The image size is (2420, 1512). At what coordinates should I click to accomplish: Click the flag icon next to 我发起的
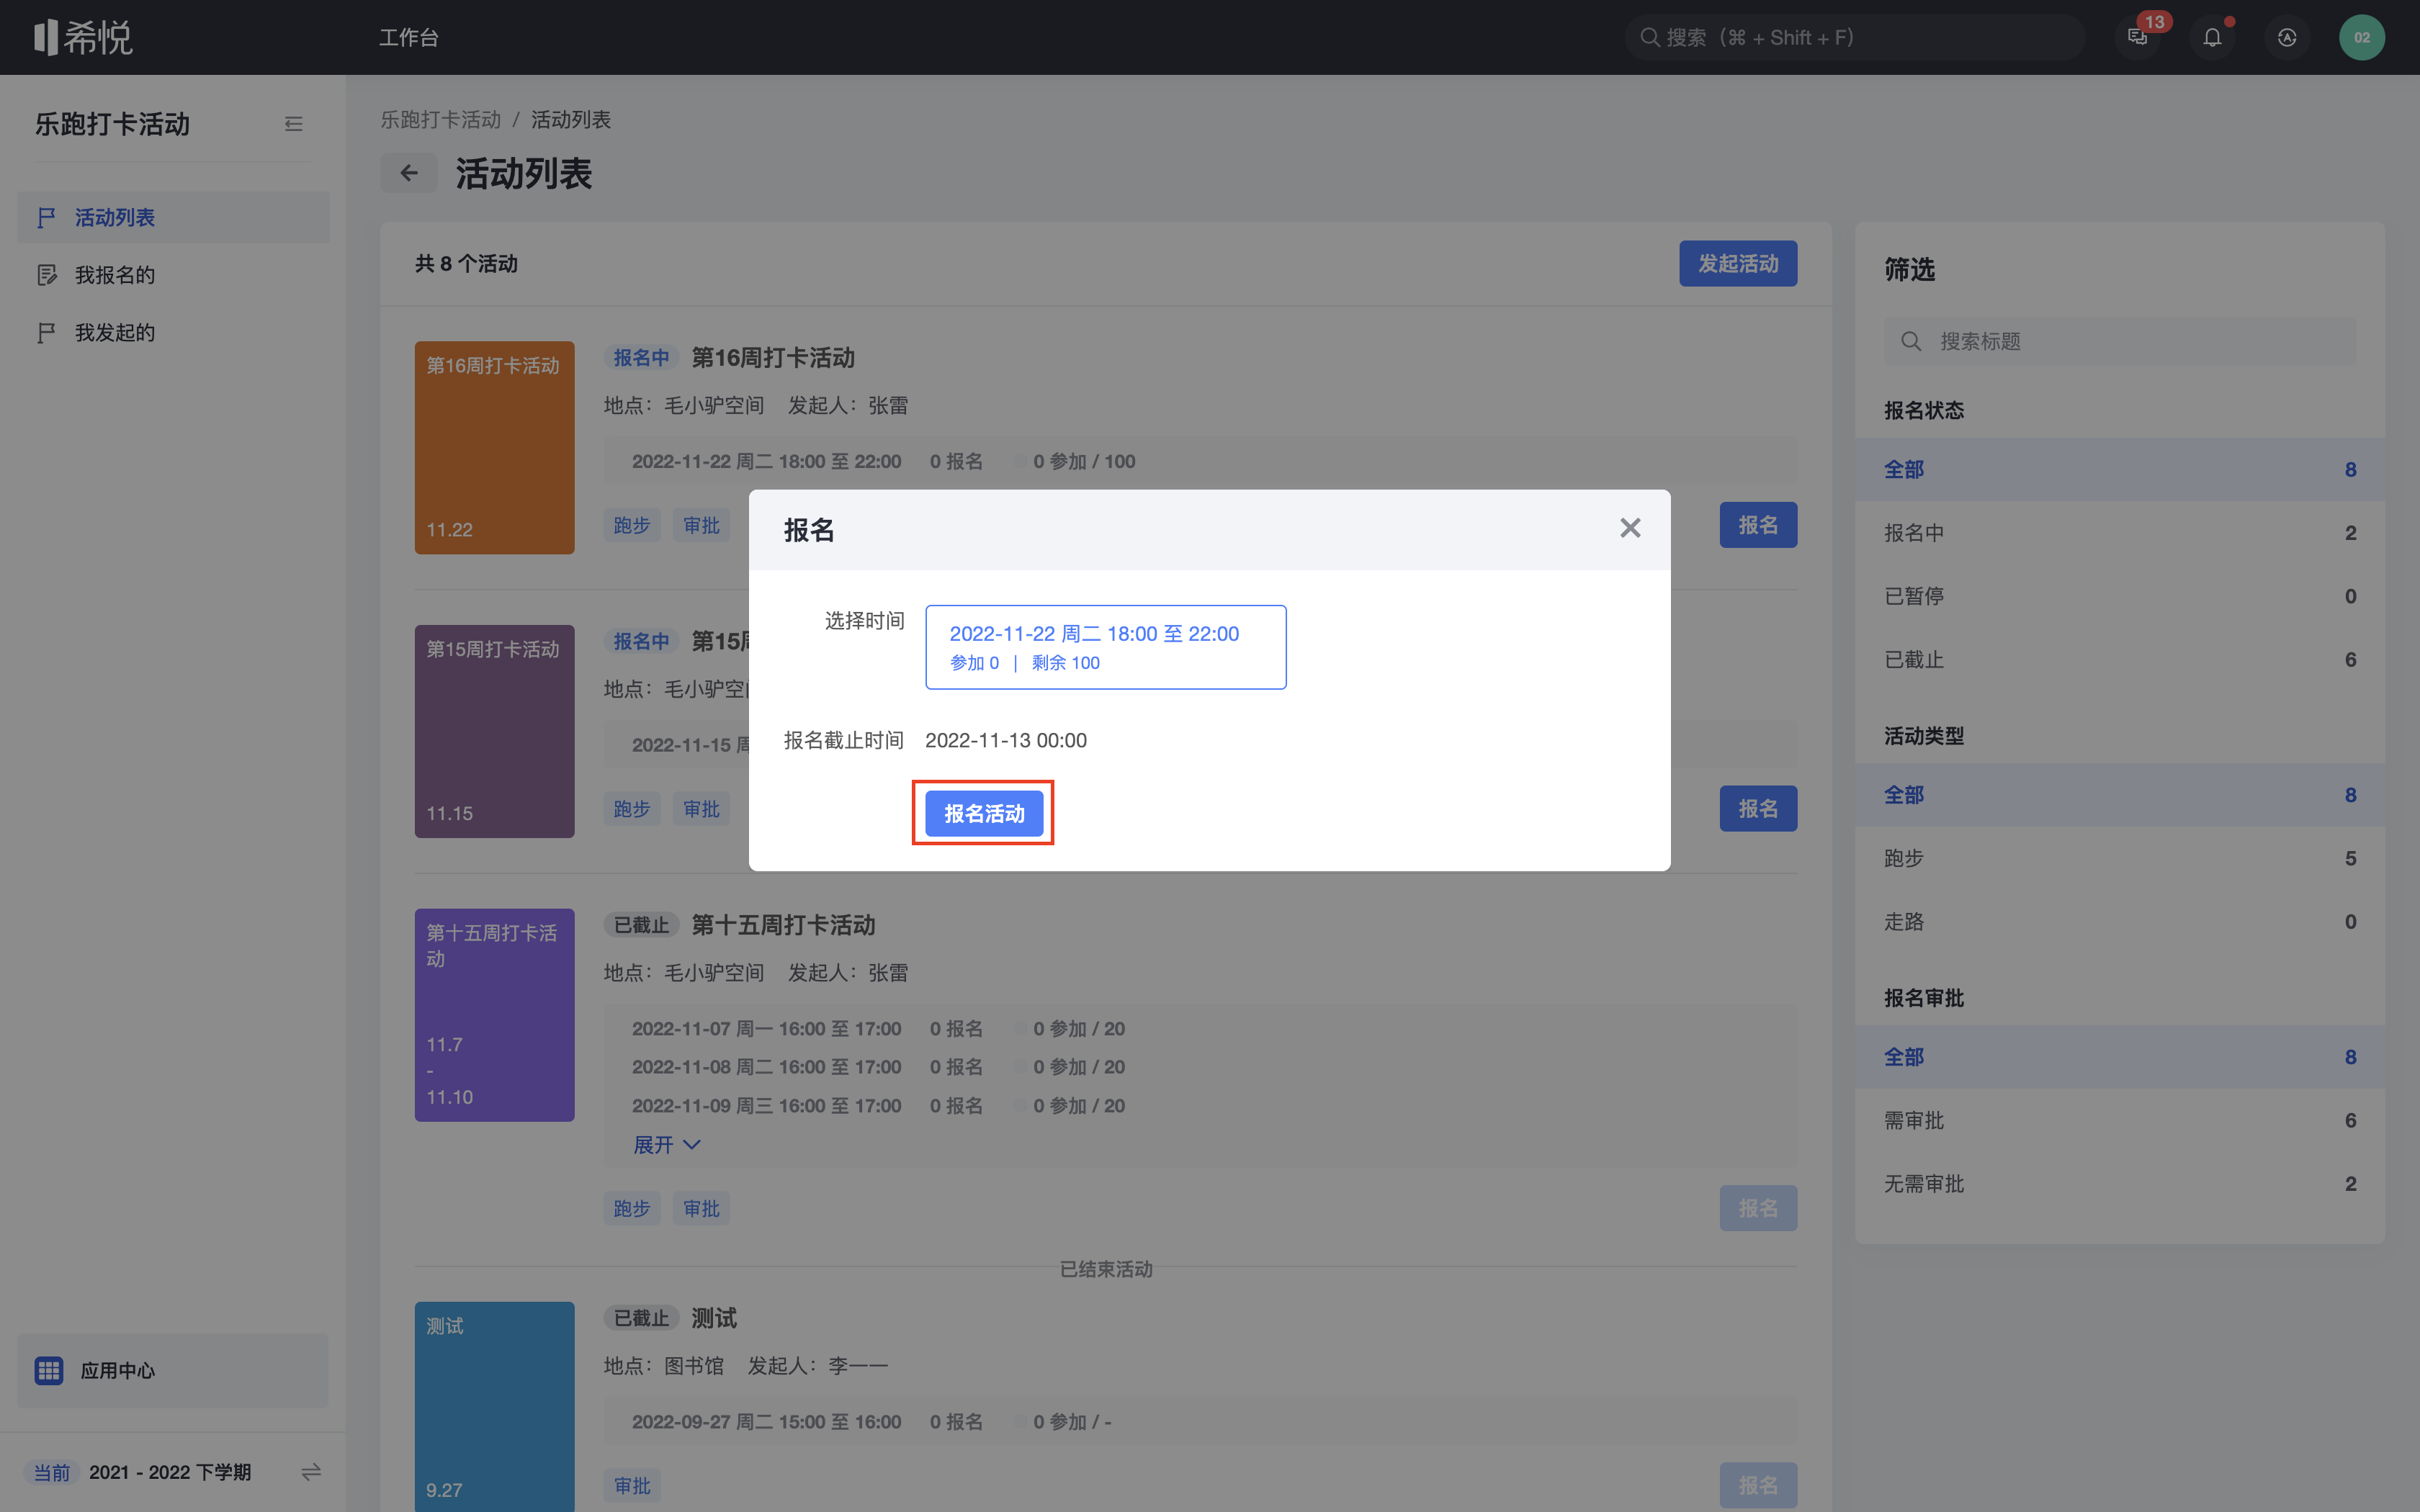pyautogui.click(x=46, y=333)
